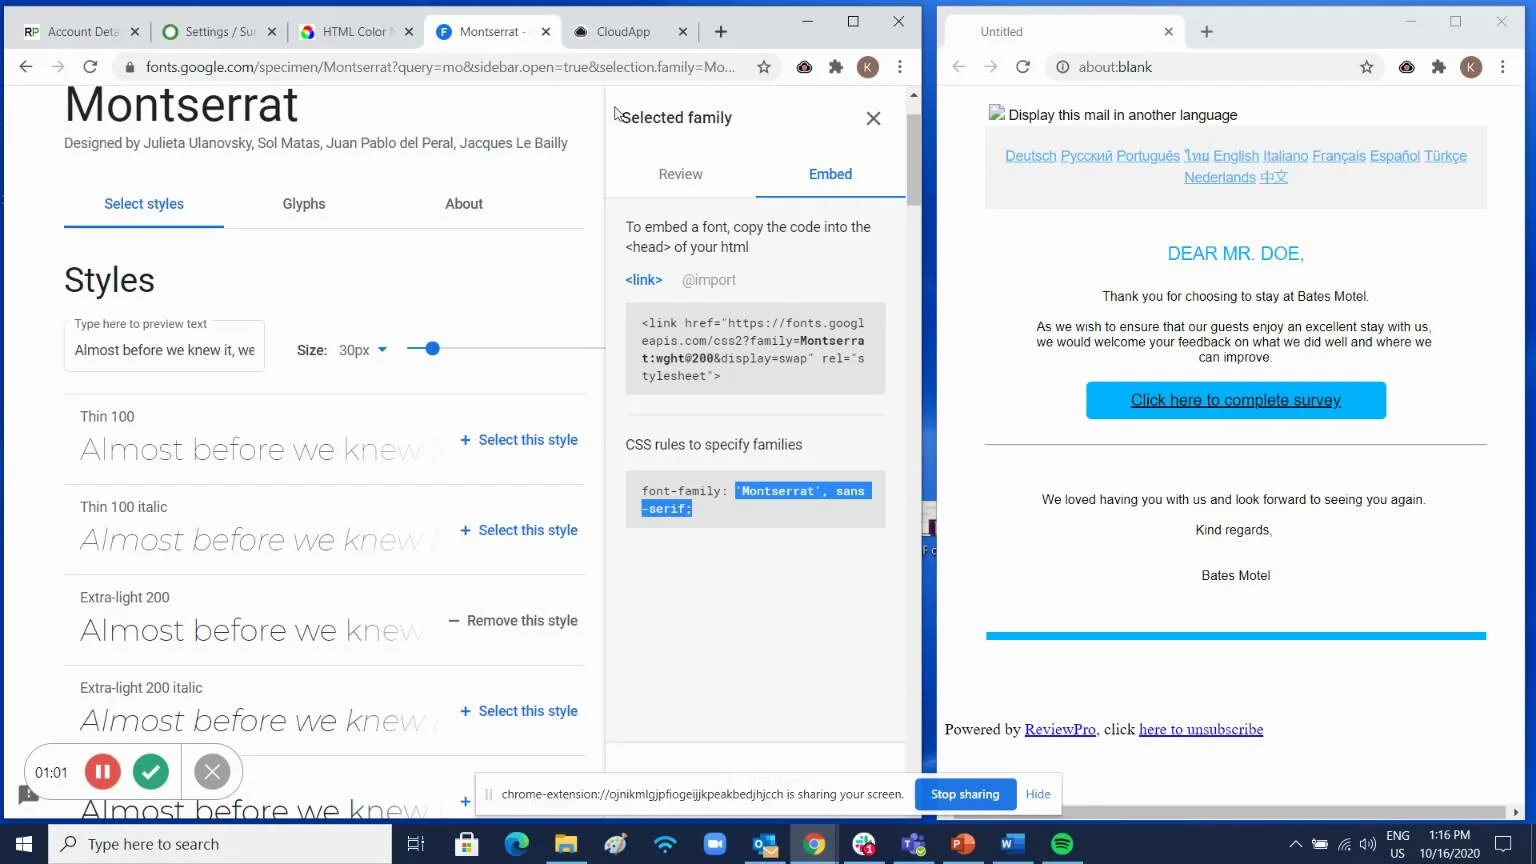The width and height of the screenshot is (1536, 864).
Task: Hide the screen sharing notification
Action: pyautogui.click(x=1038, y=794)
